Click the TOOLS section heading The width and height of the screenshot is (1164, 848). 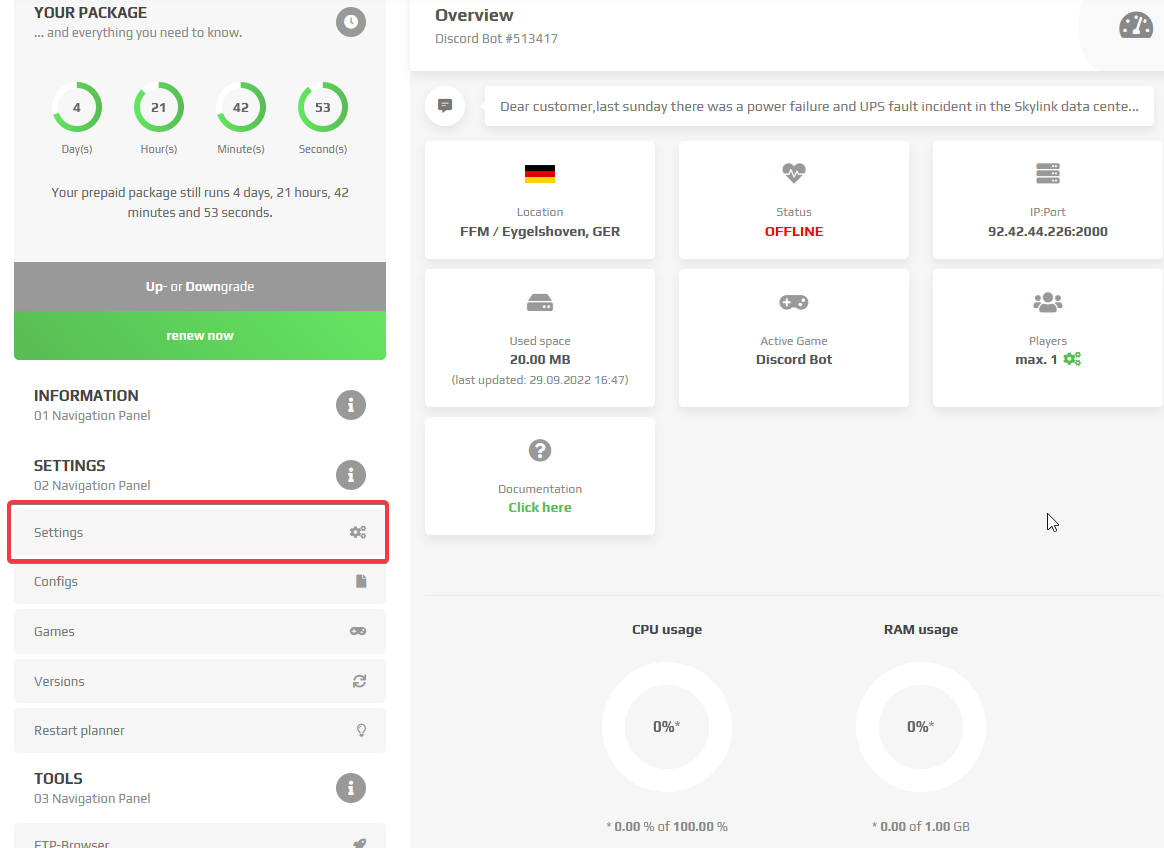point(58,779)
